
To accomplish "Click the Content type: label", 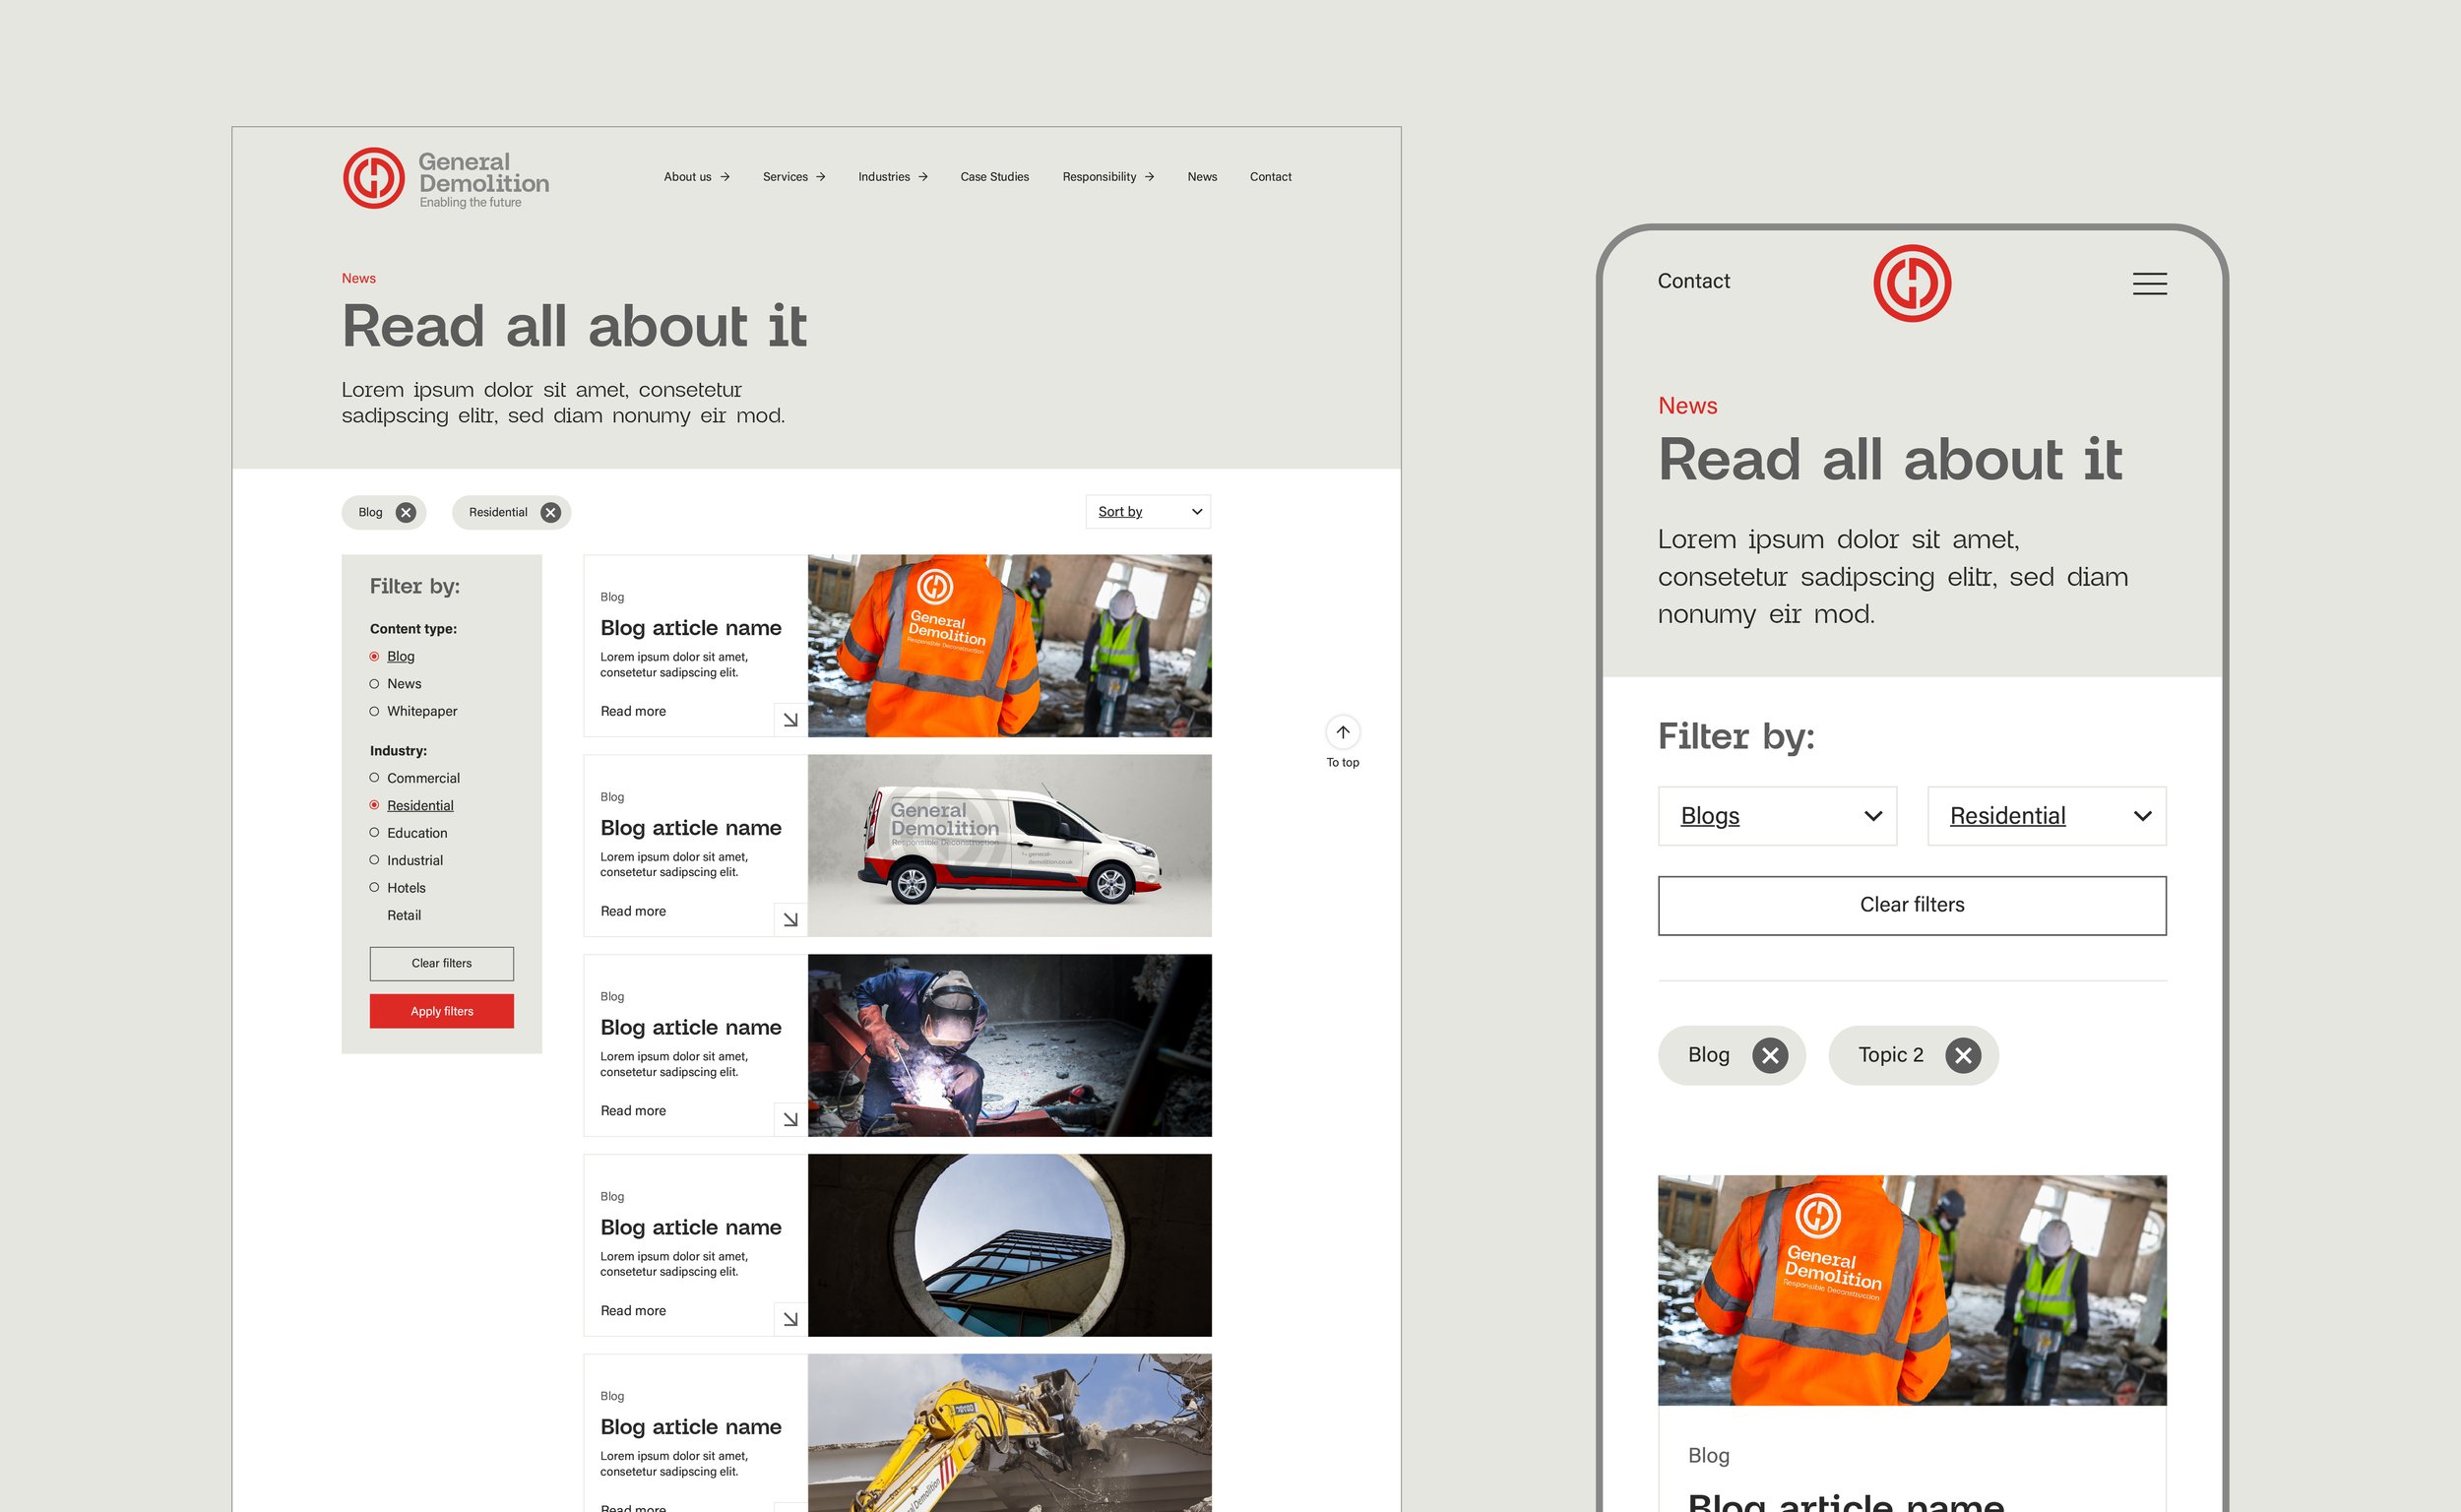I will [413, 629].
